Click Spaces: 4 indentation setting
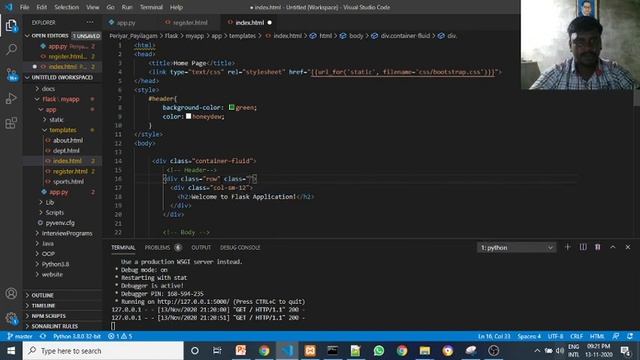 click(529, 336)
